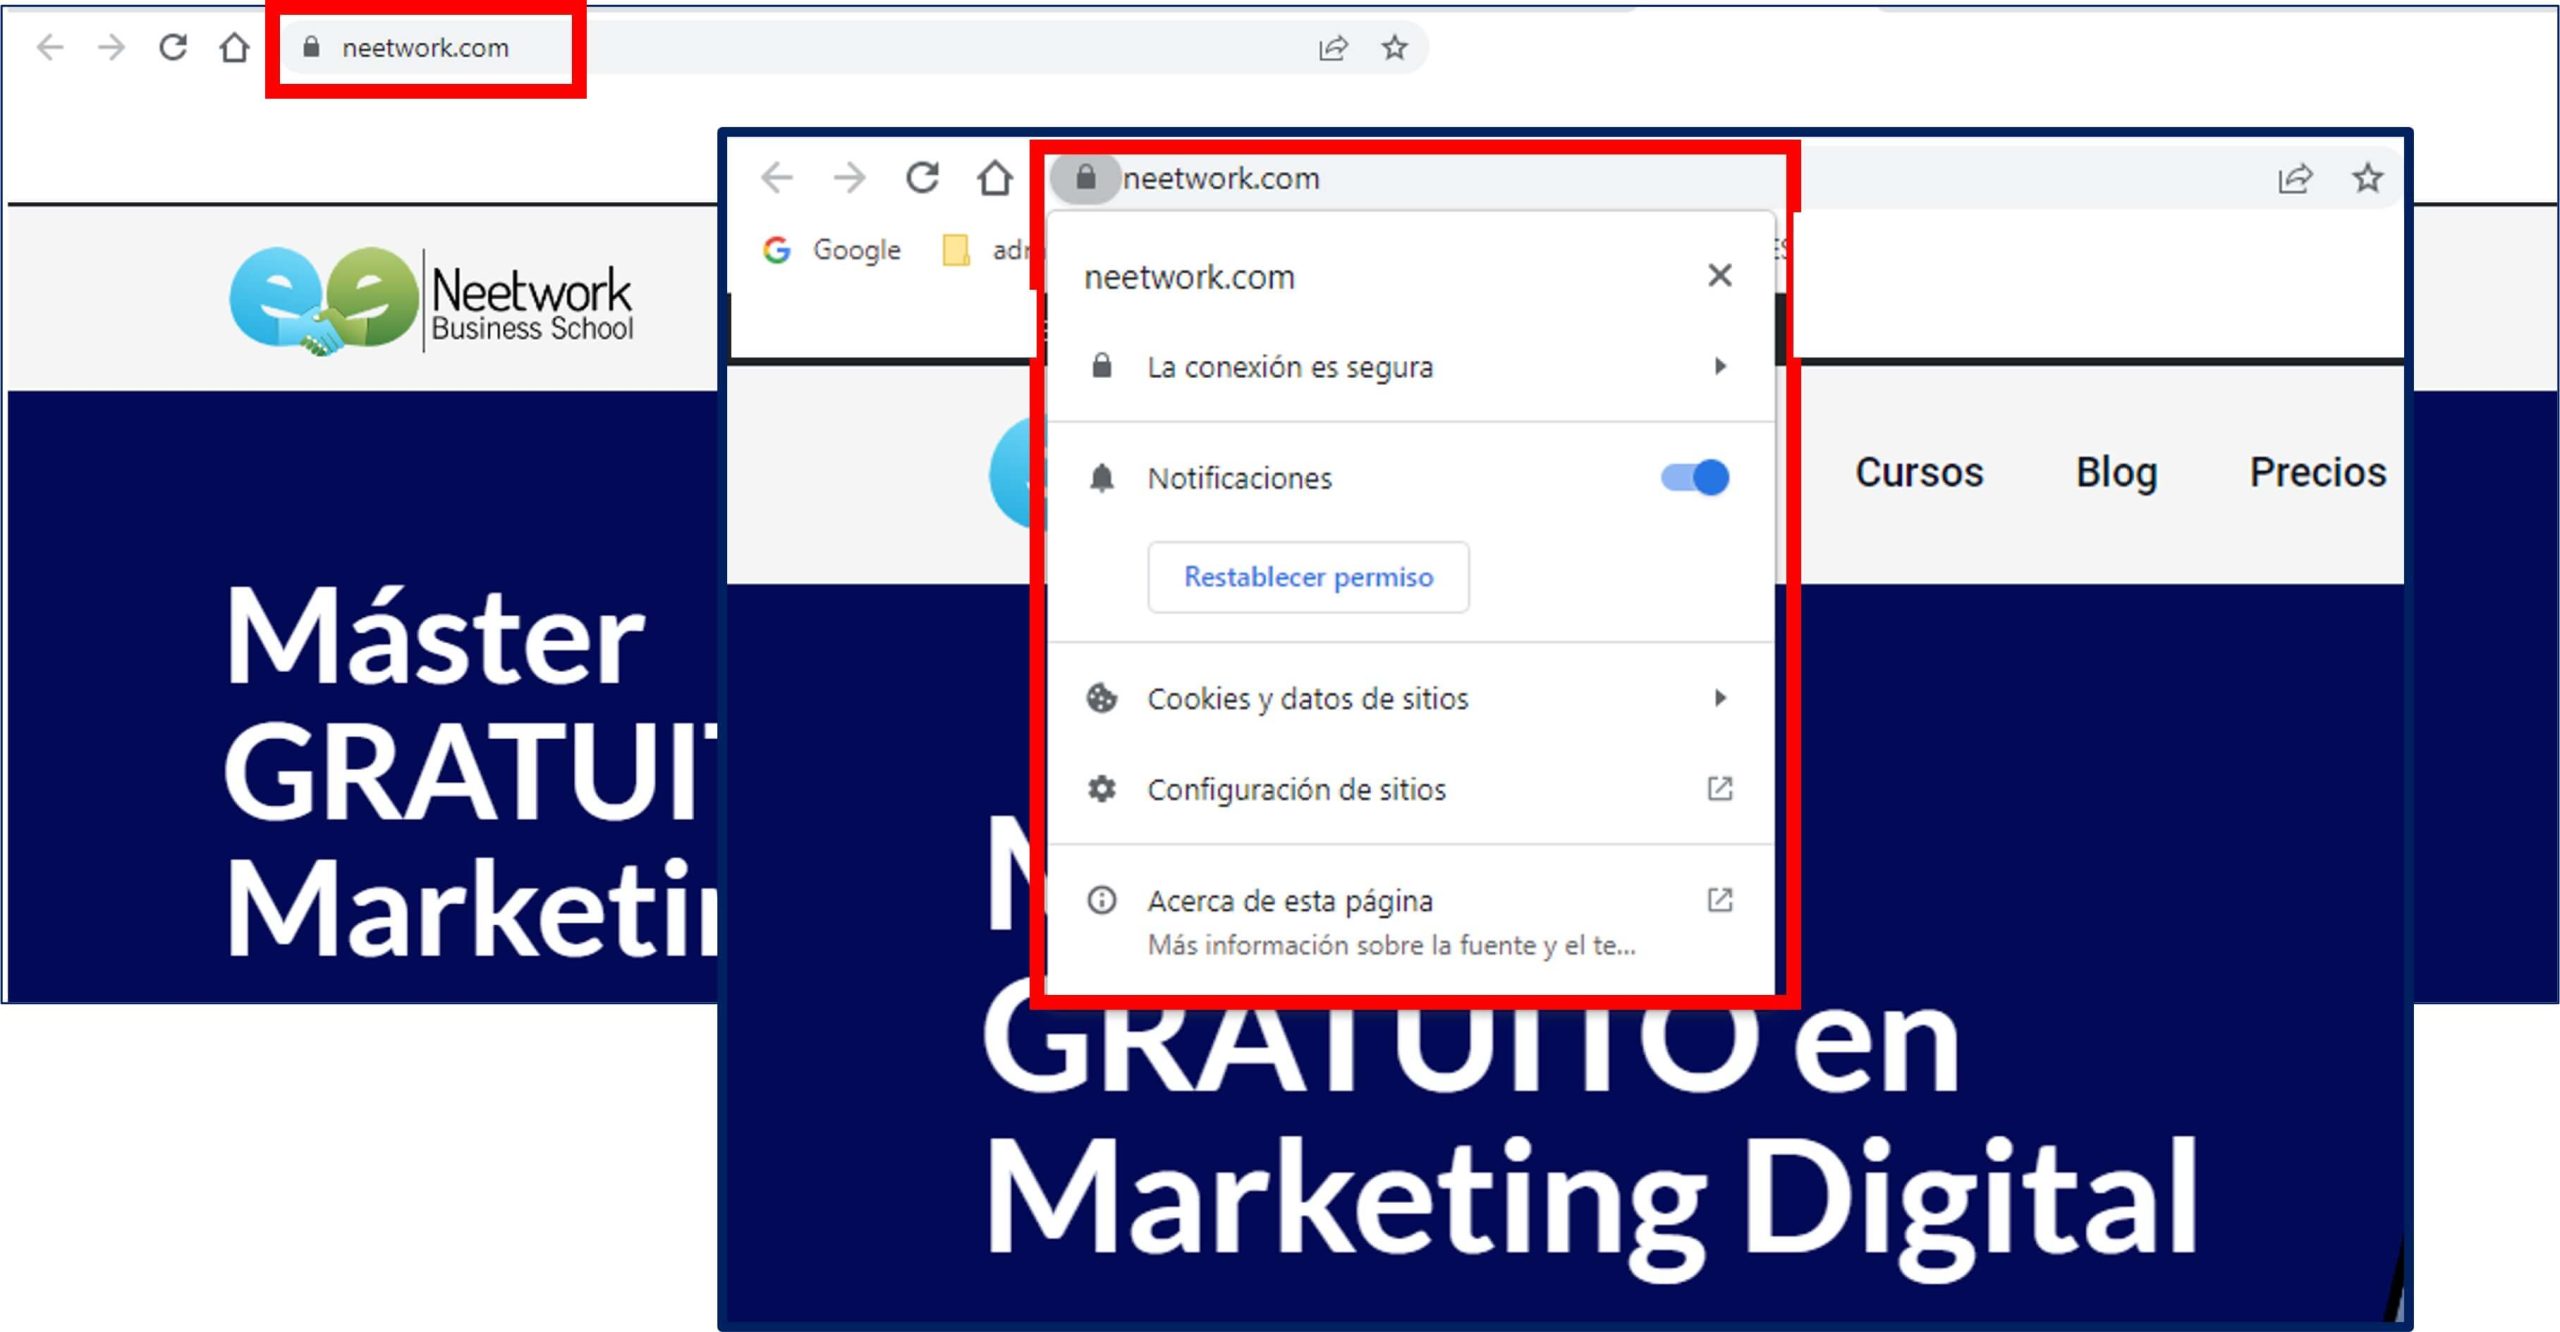This screenshot has height=1332, width=2560.
Task: Click the cookies icon beside Cookies y datos
Action: pos(1101,699)
